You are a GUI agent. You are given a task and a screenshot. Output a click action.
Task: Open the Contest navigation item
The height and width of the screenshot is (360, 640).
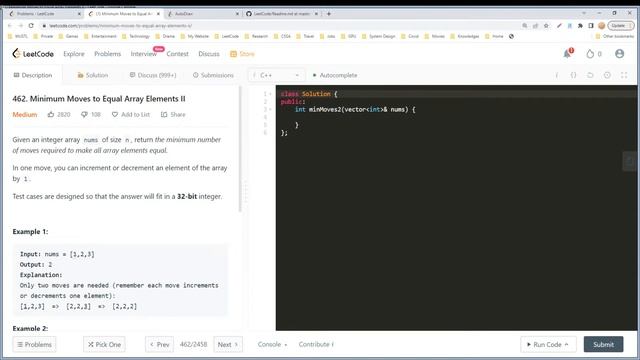(x=178, y=54)
